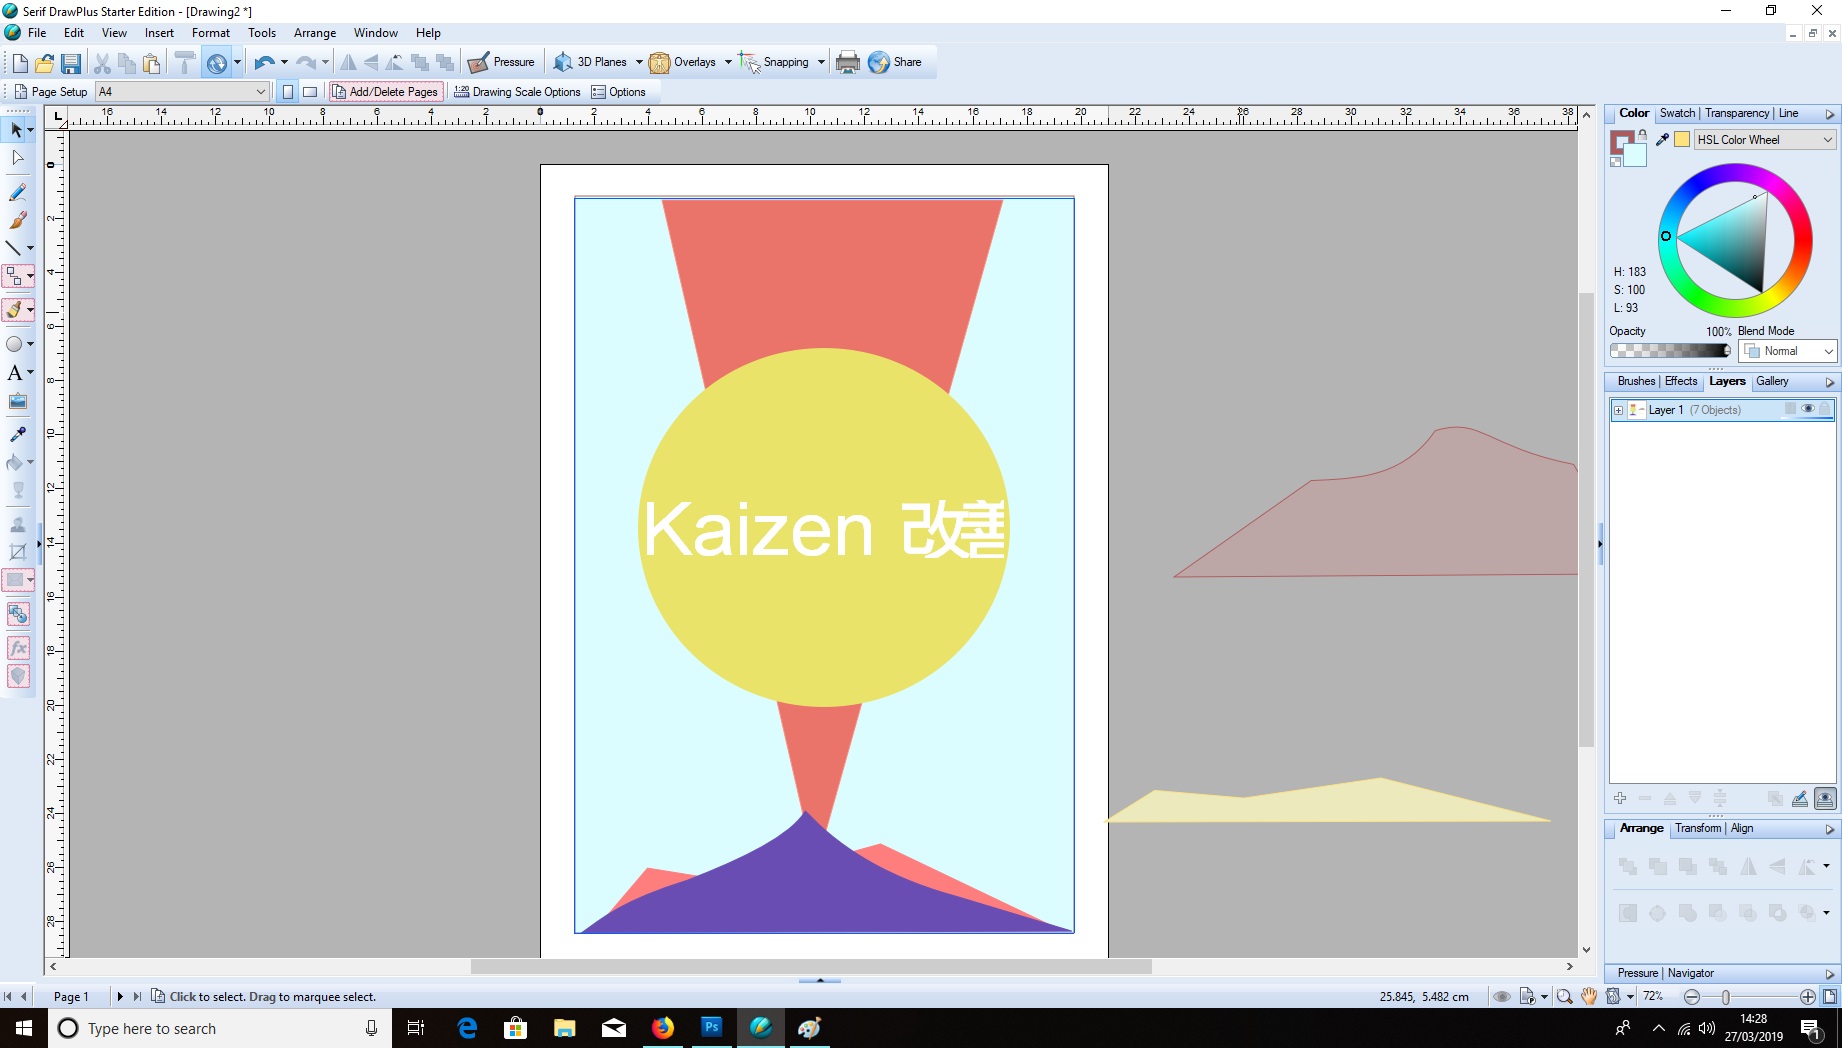Click the Print icon in toolbar
The image size is (1842, 1048).
click(847, 62)
